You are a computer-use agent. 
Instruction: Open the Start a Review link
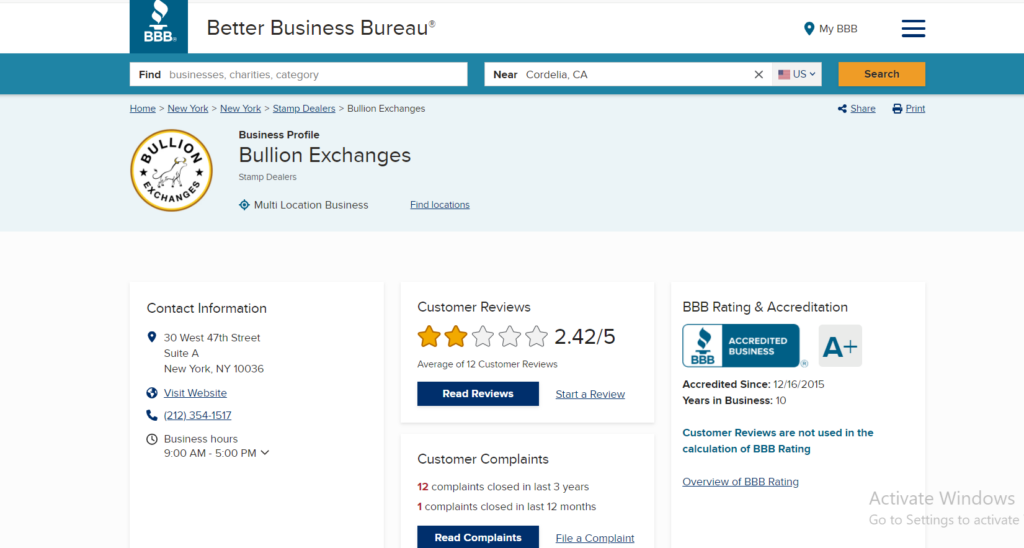coord(590,394)
